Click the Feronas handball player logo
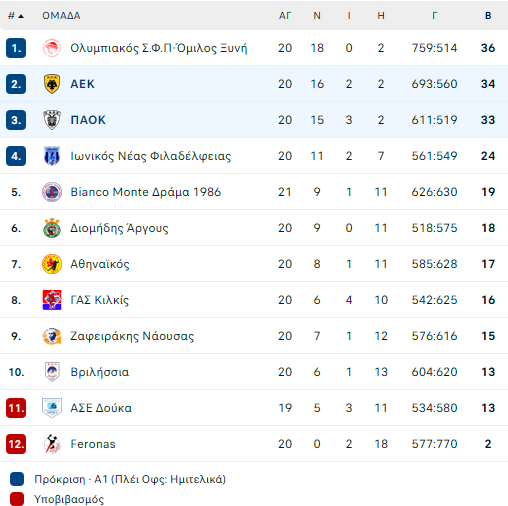The width and height of the screenshot is (508, 506). 52,444
